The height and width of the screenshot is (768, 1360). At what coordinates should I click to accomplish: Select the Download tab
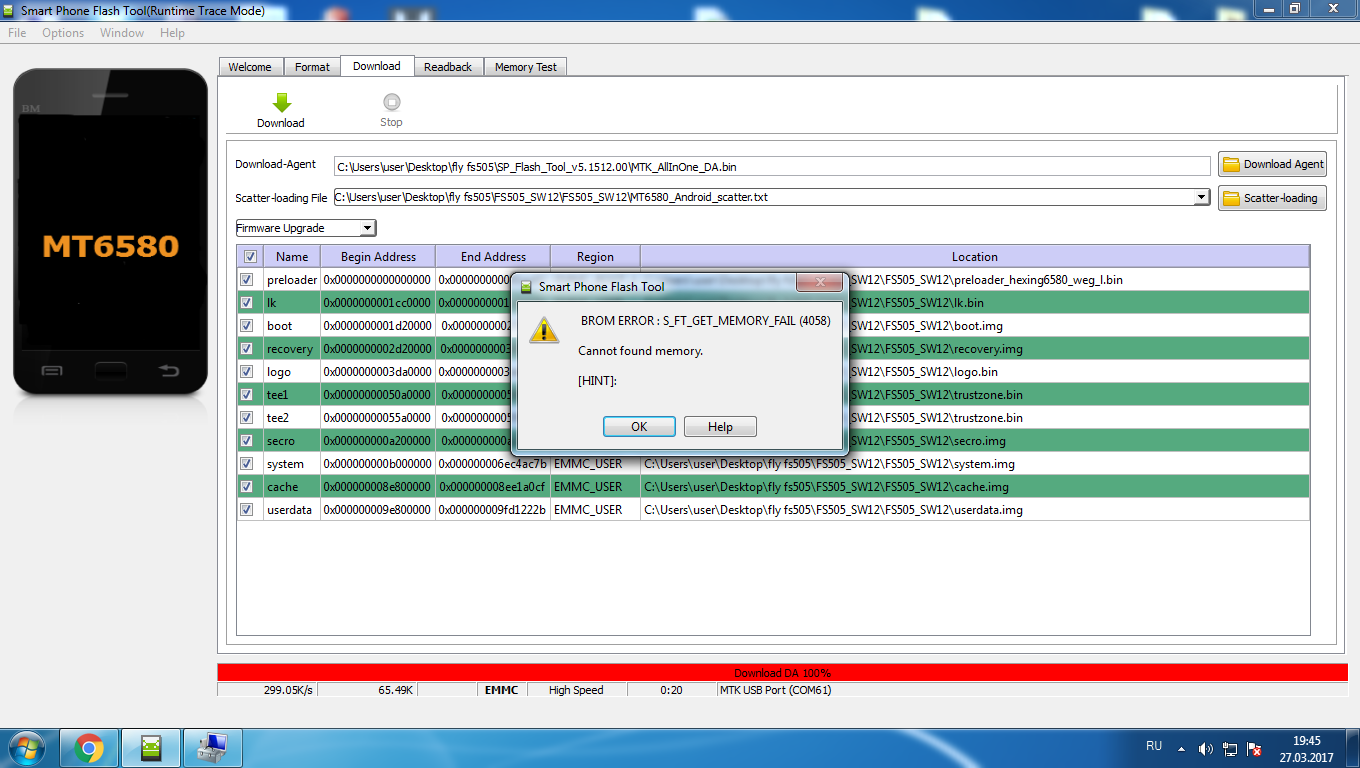point(377,66)
